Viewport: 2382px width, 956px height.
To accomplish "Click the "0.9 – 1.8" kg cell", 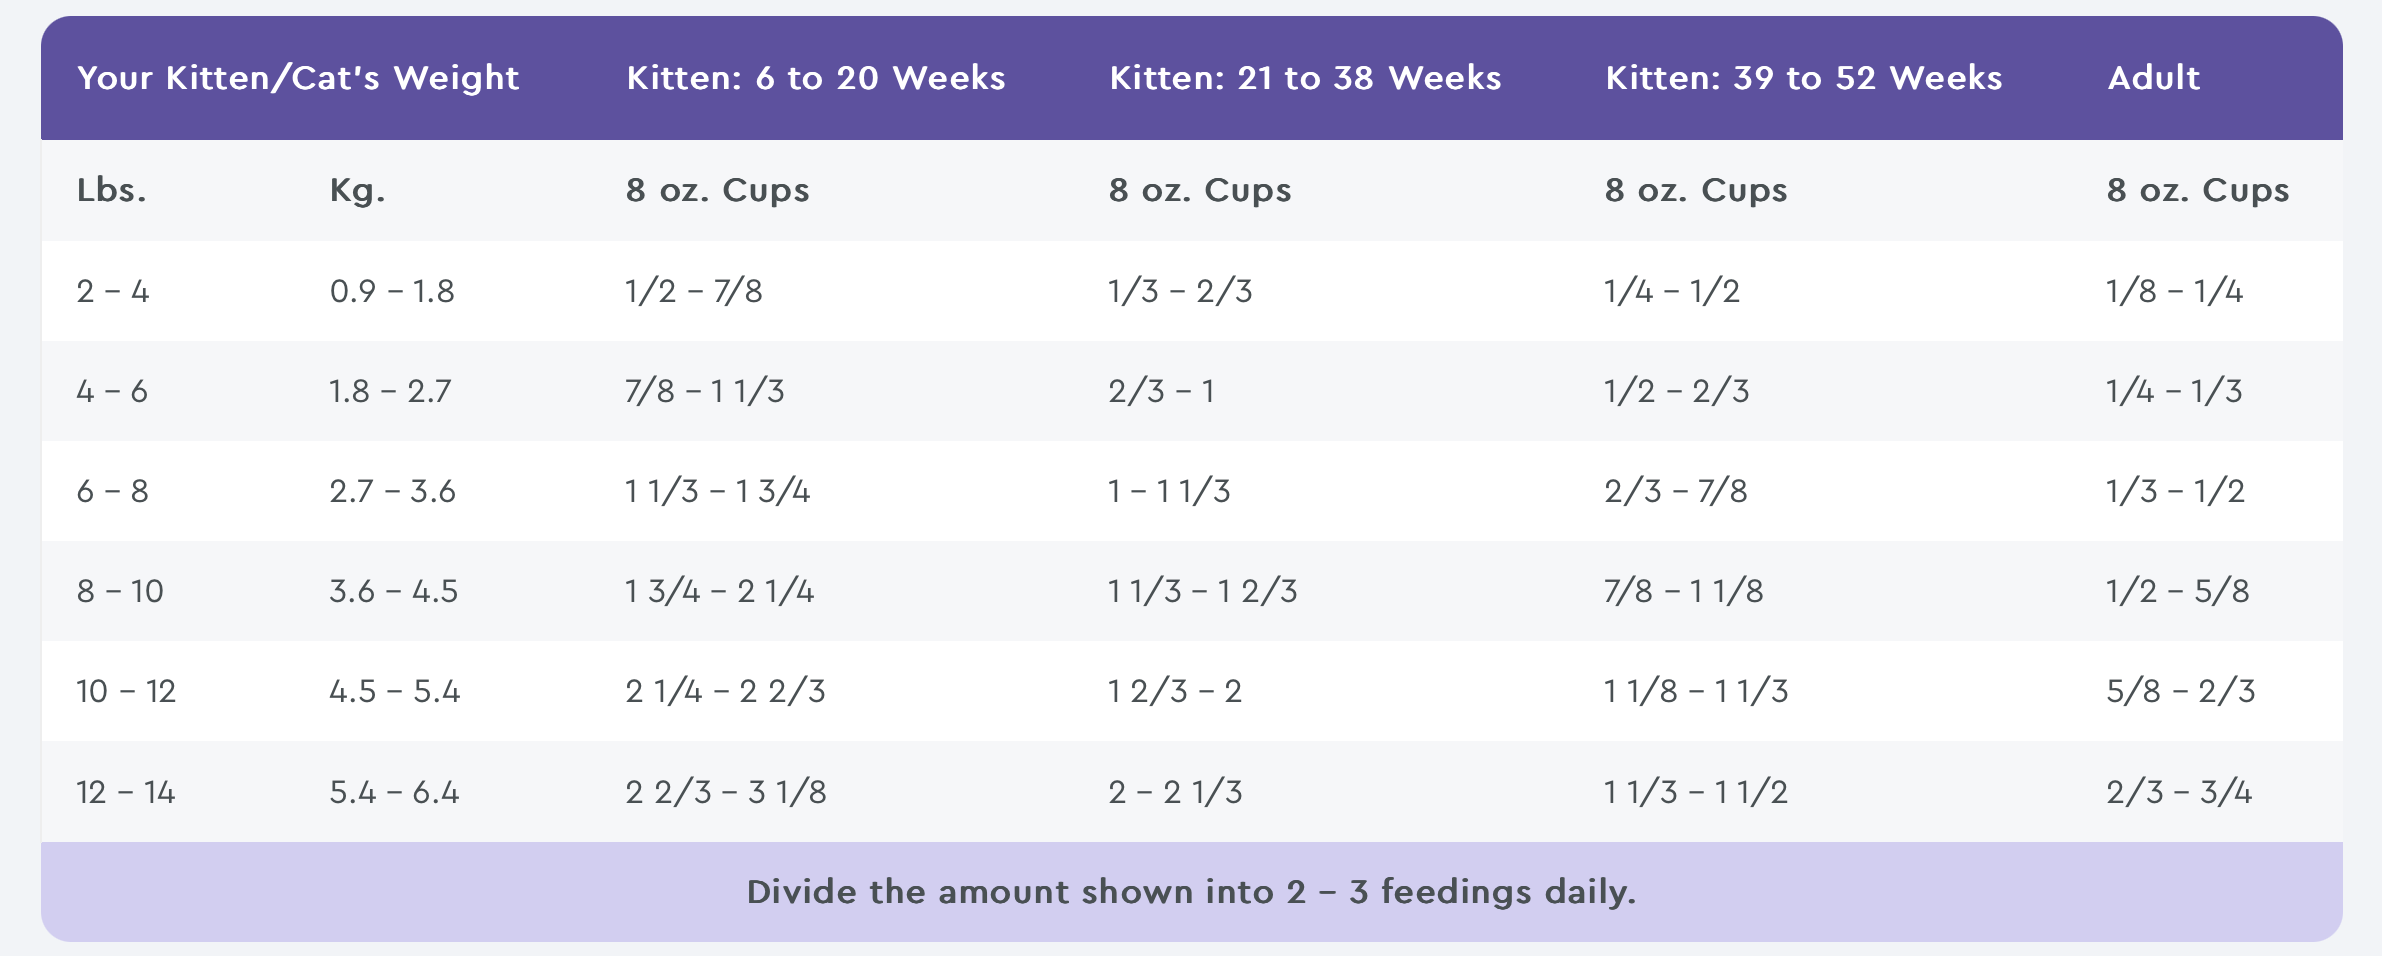I will [392, 291].
